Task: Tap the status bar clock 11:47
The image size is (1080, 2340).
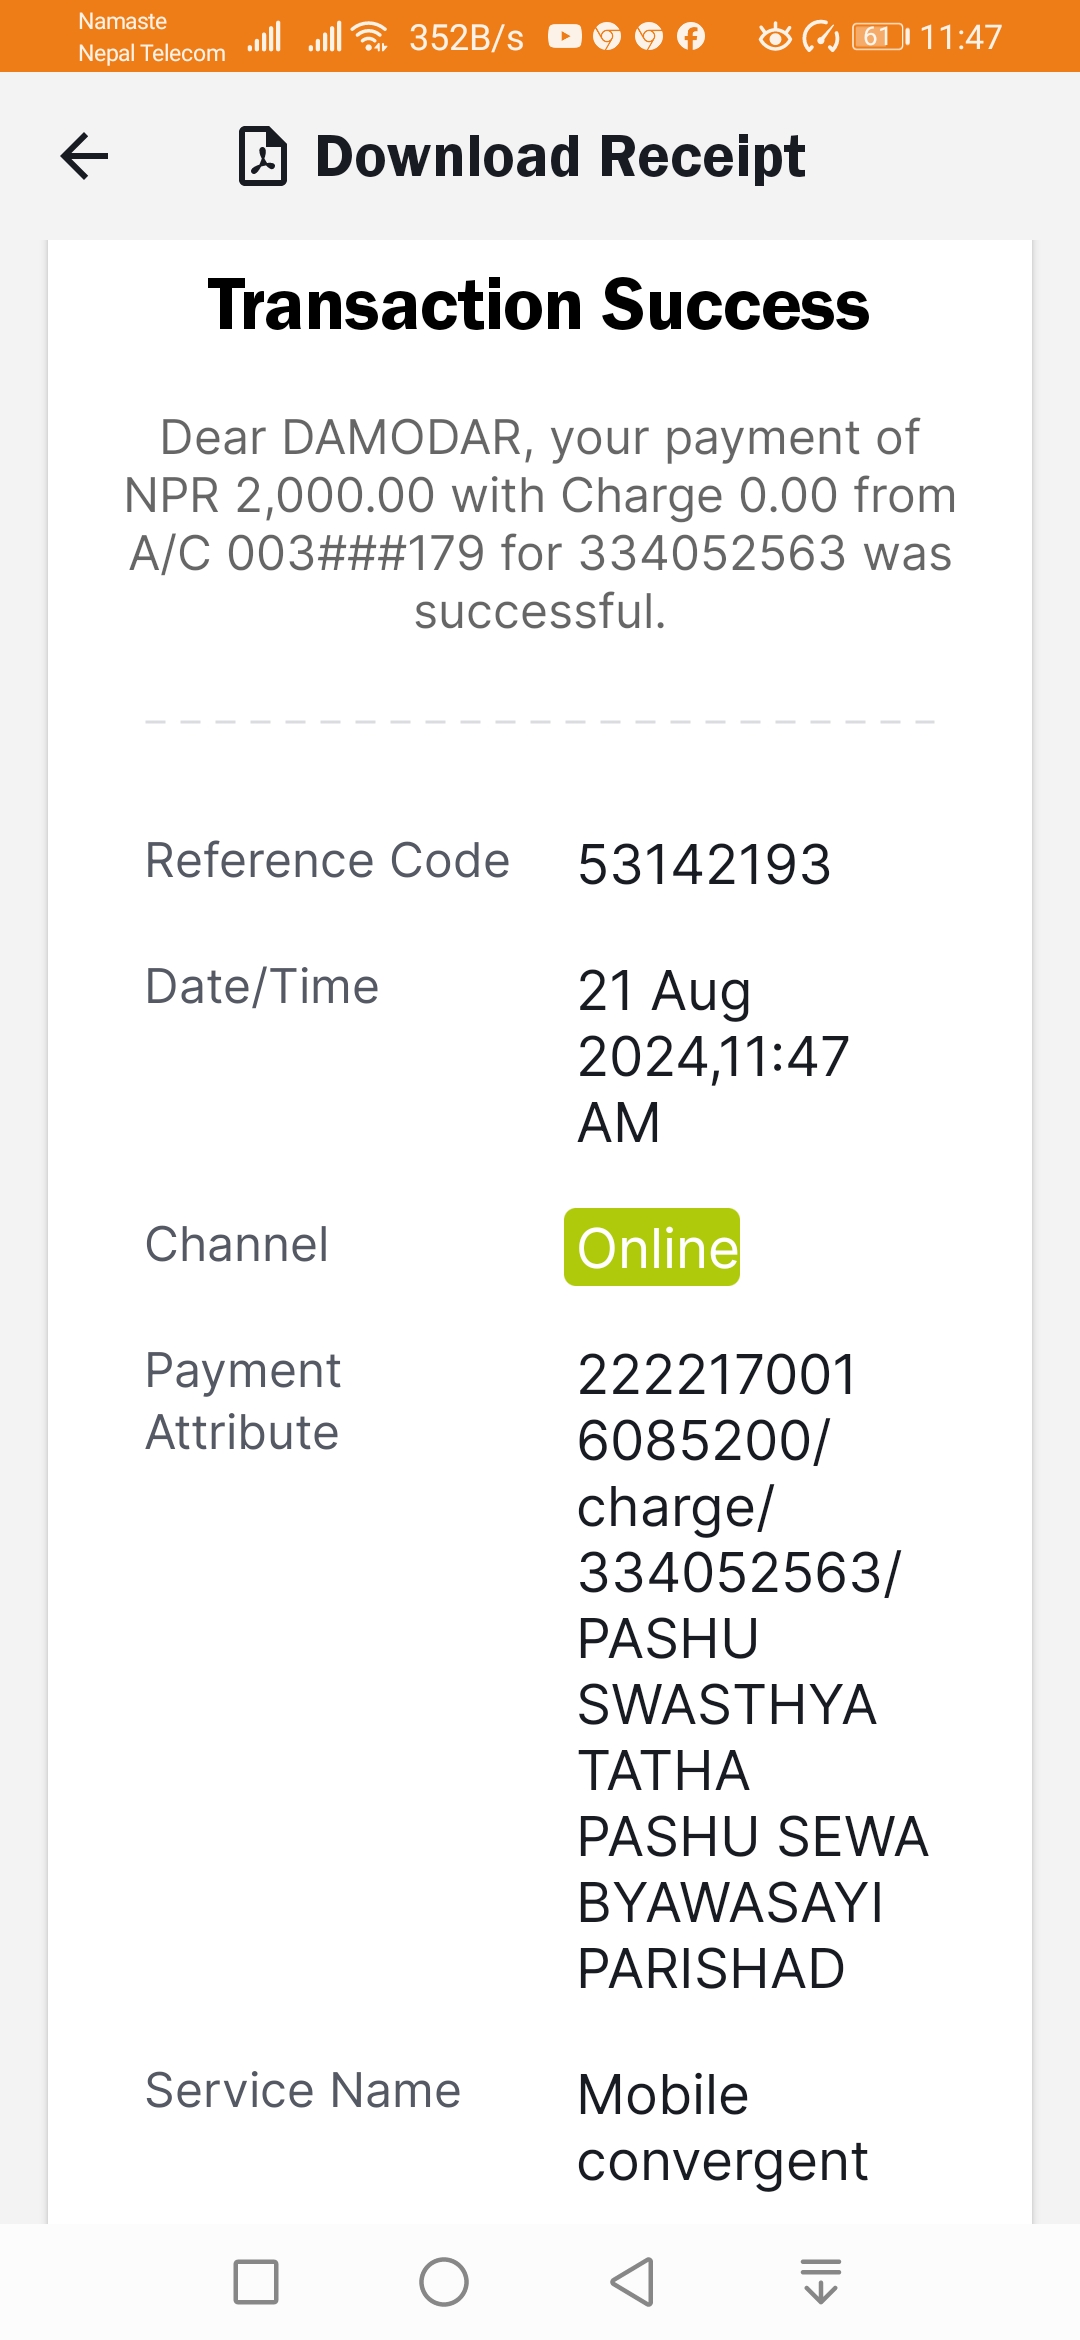Action: tap(960, 37)
